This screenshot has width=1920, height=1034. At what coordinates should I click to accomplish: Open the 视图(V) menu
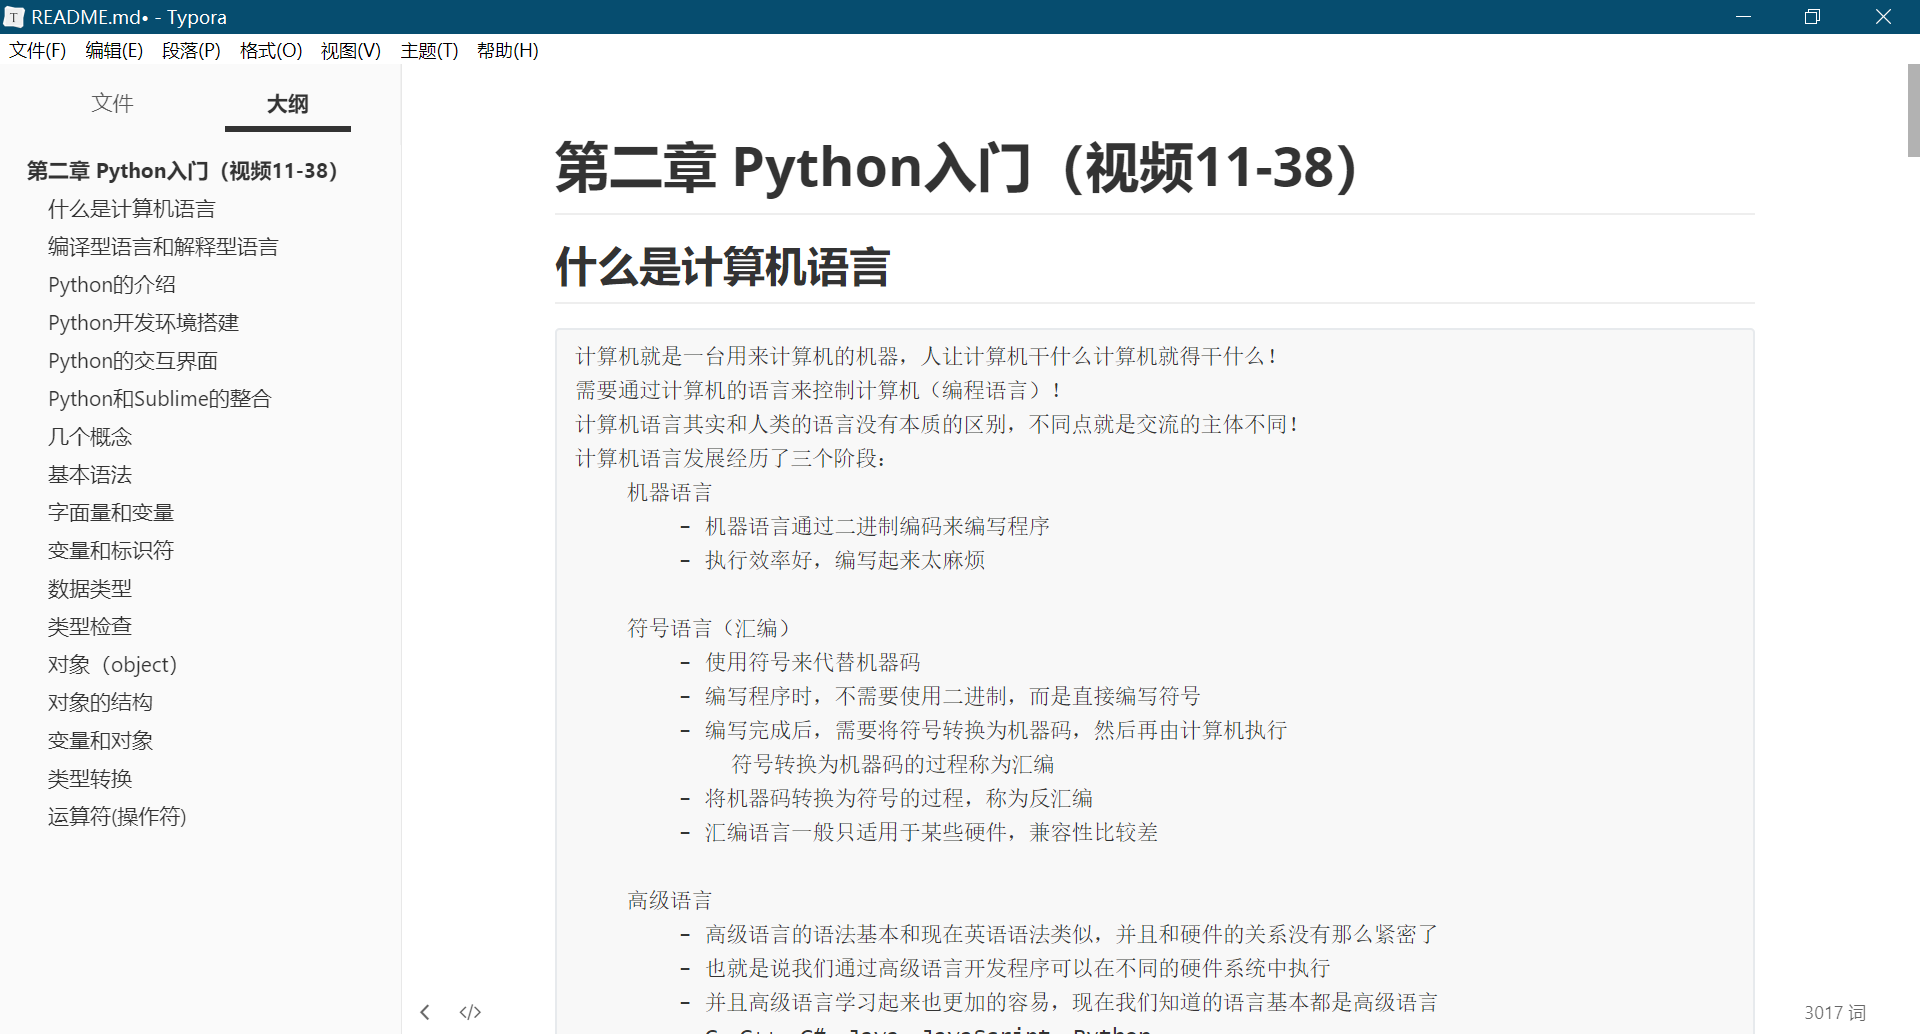(351, 51)
